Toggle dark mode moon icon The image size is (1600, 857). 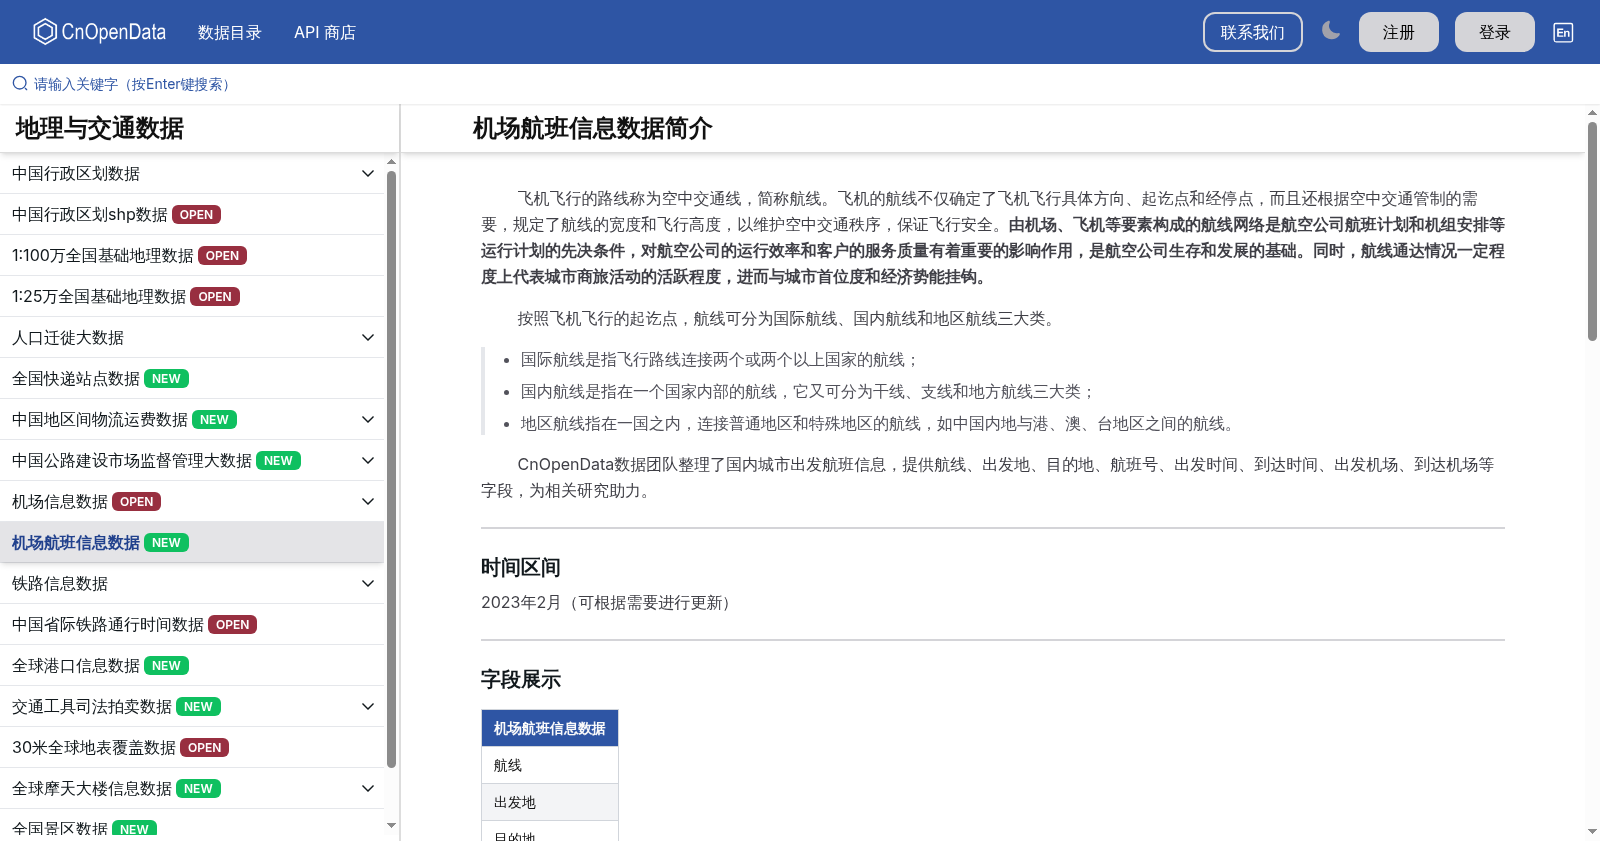pyautogui.click(x=1330, y=31)
